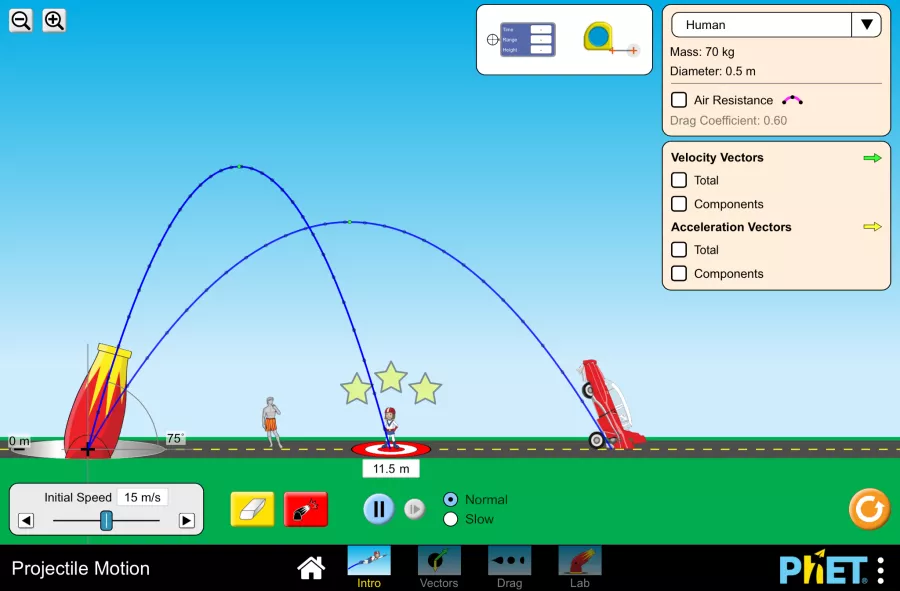Switch to the Lab screen tab
Screen dimensions: 900x591
[x=580, y=566]
